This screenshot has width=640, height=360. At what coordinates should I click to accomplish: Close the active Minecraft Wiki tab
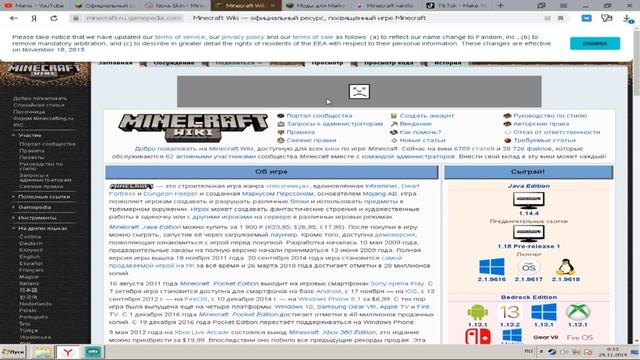click(273, 6)
